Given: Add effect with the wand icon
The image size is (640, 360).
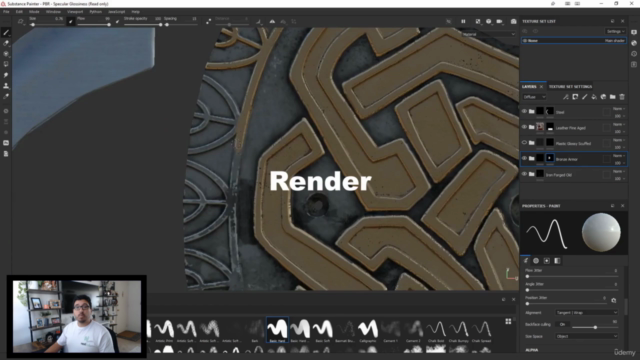Looking at the screenshot, I should click(x=566, y=97).
